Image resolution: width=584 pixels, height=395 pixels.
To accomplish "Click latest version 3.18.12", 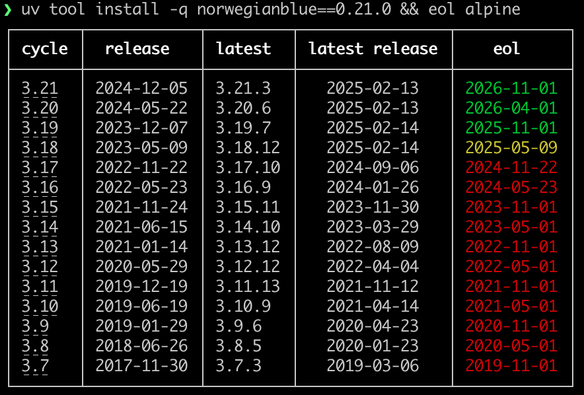I will click(x=248, y=148).
